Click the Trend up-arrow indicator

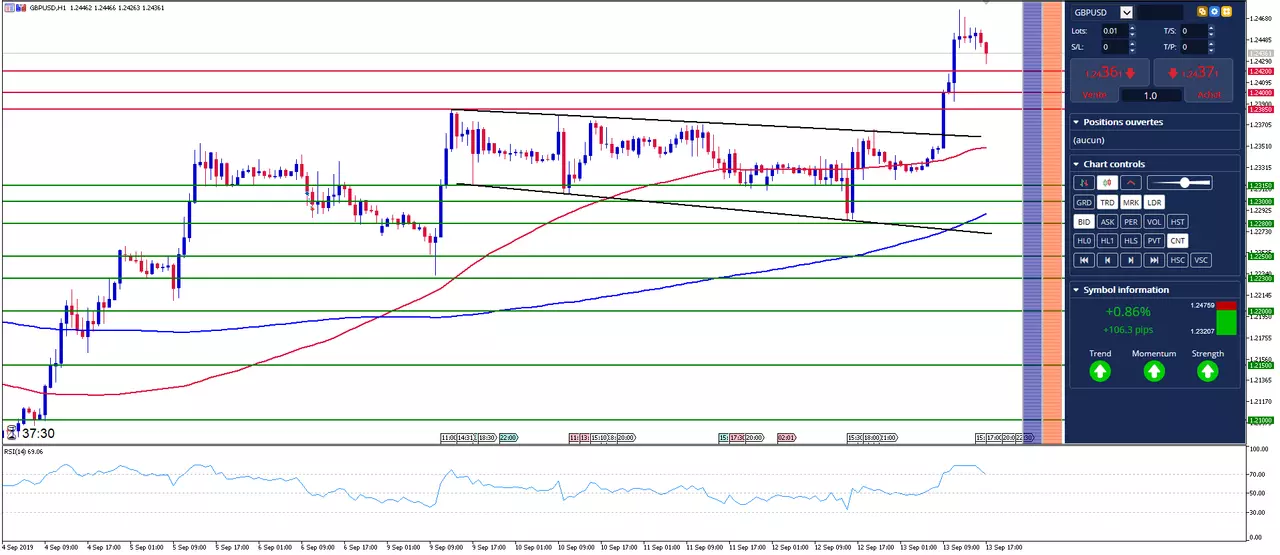[1100, 372]
